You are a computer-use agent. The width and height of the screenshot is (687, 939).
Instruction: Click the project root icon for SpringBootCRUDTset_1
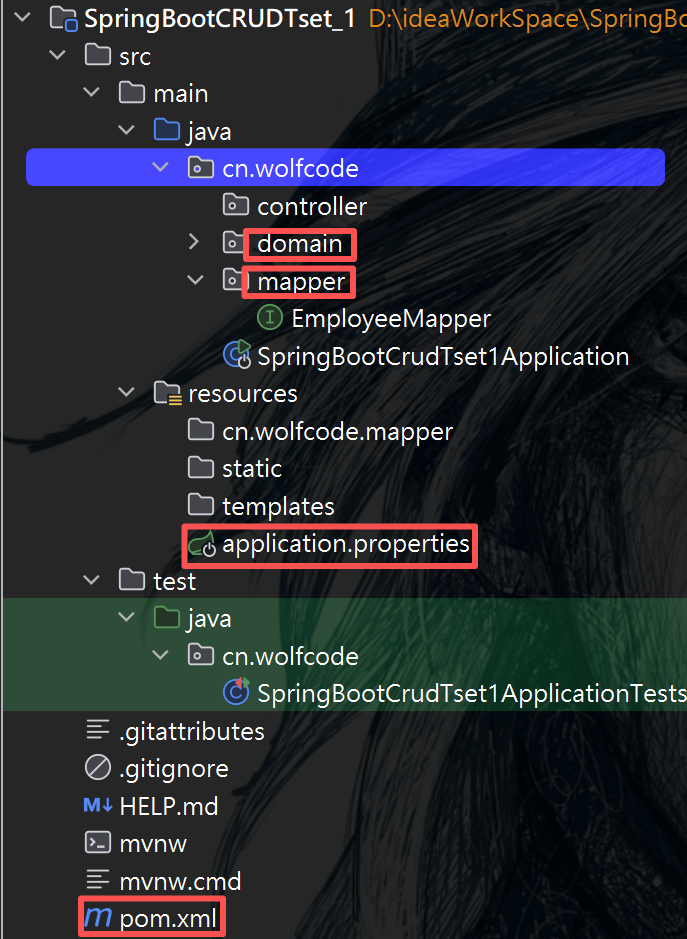pyautogui.click(x=62, y=17)
